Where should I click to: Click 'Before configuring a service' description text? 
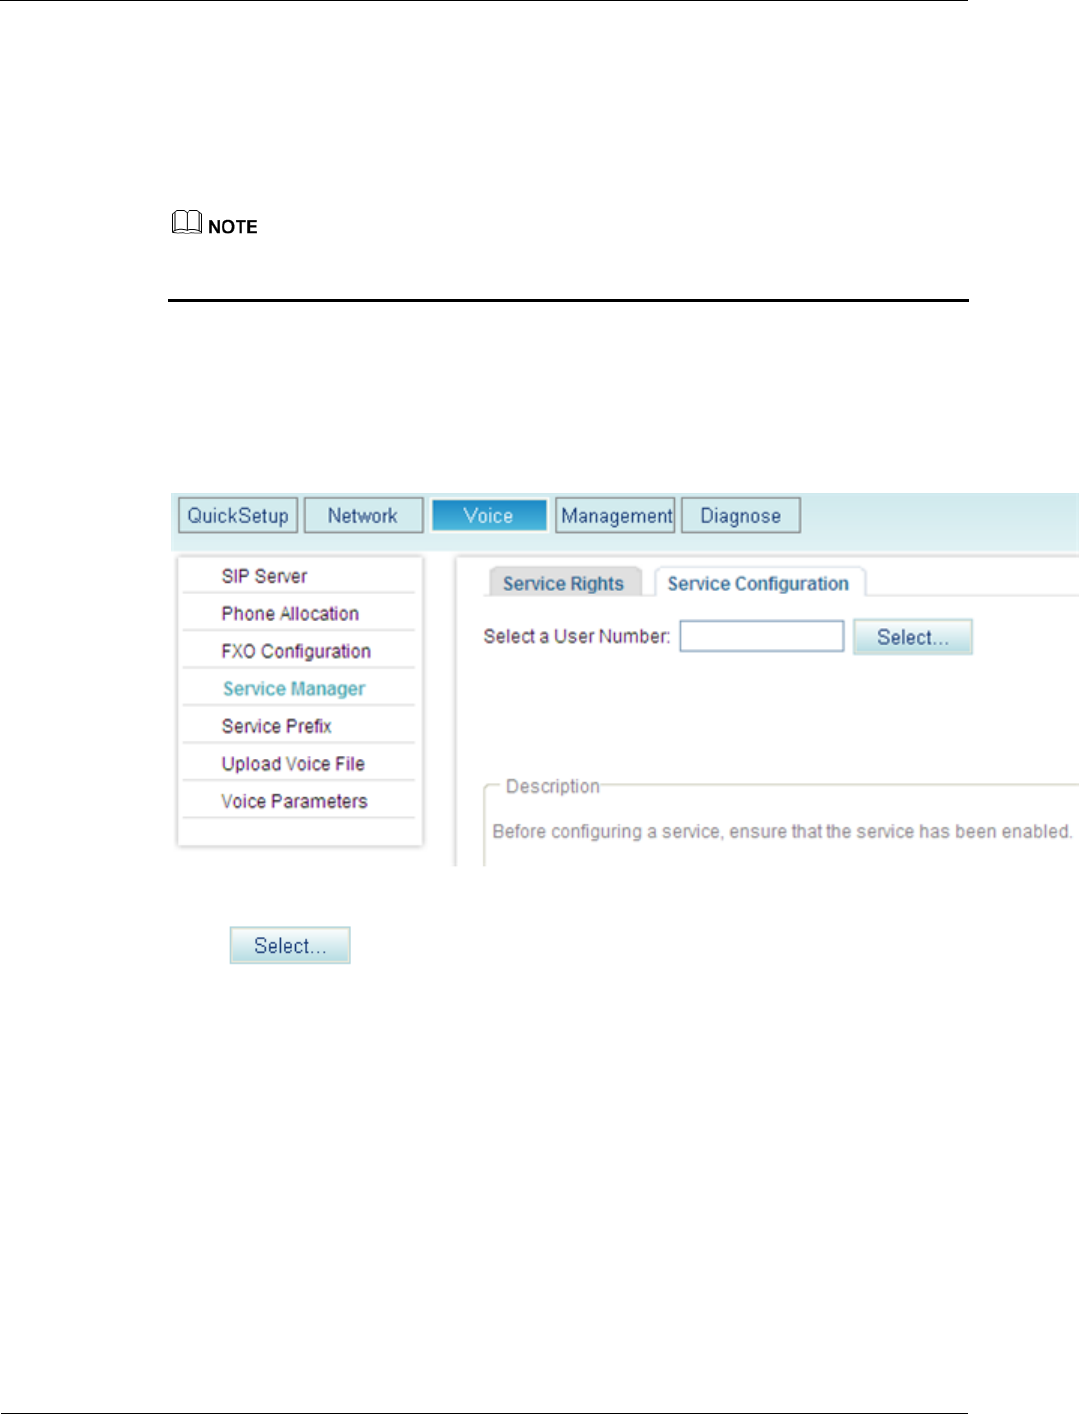coord(782,831)
